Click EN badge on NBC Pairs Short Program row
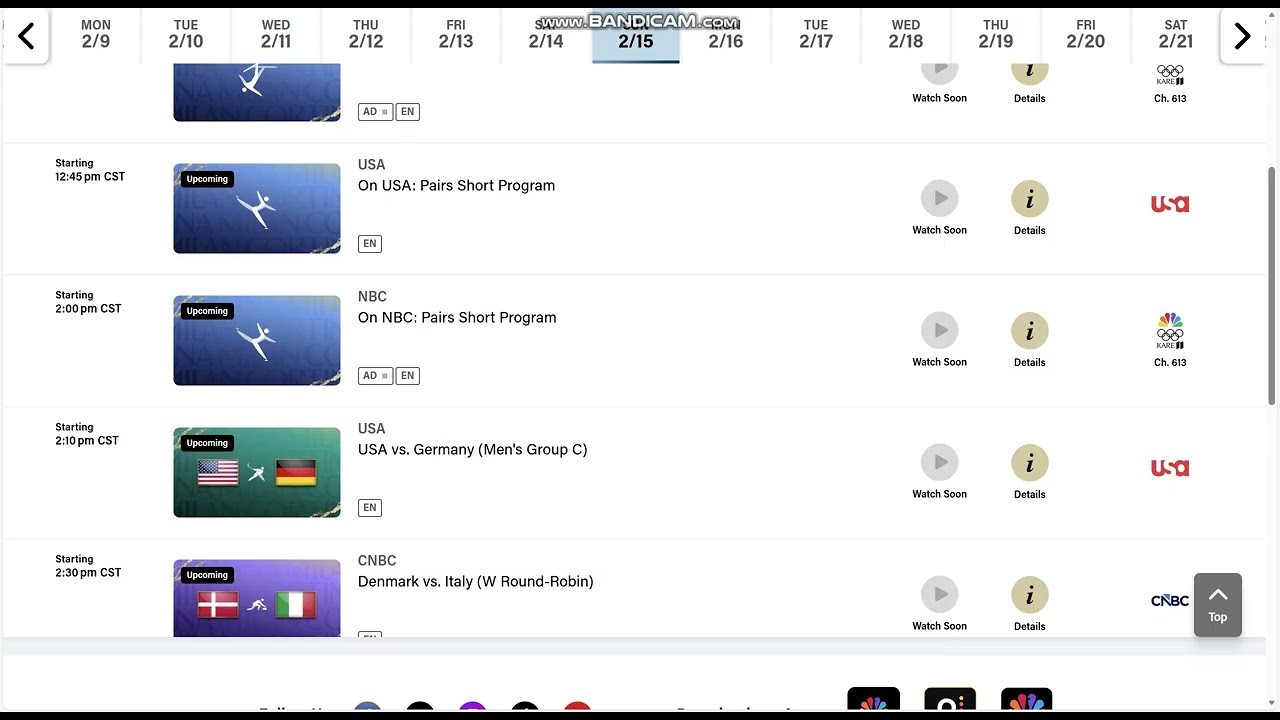The width and height of the screenshot is (1280, 720). pos(407,376)
